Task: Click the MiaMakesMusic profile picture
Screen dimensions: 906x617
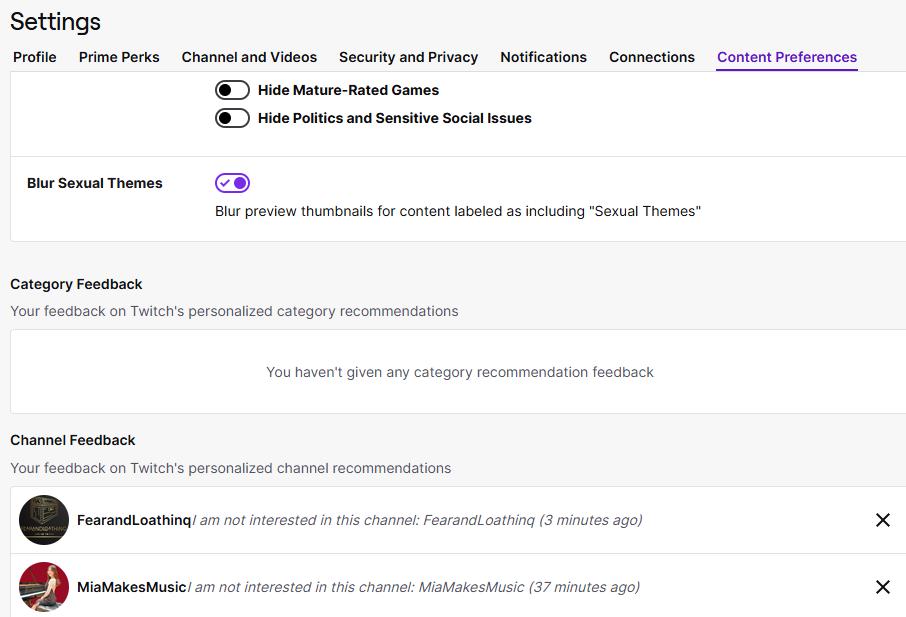Action: point(44,587)
